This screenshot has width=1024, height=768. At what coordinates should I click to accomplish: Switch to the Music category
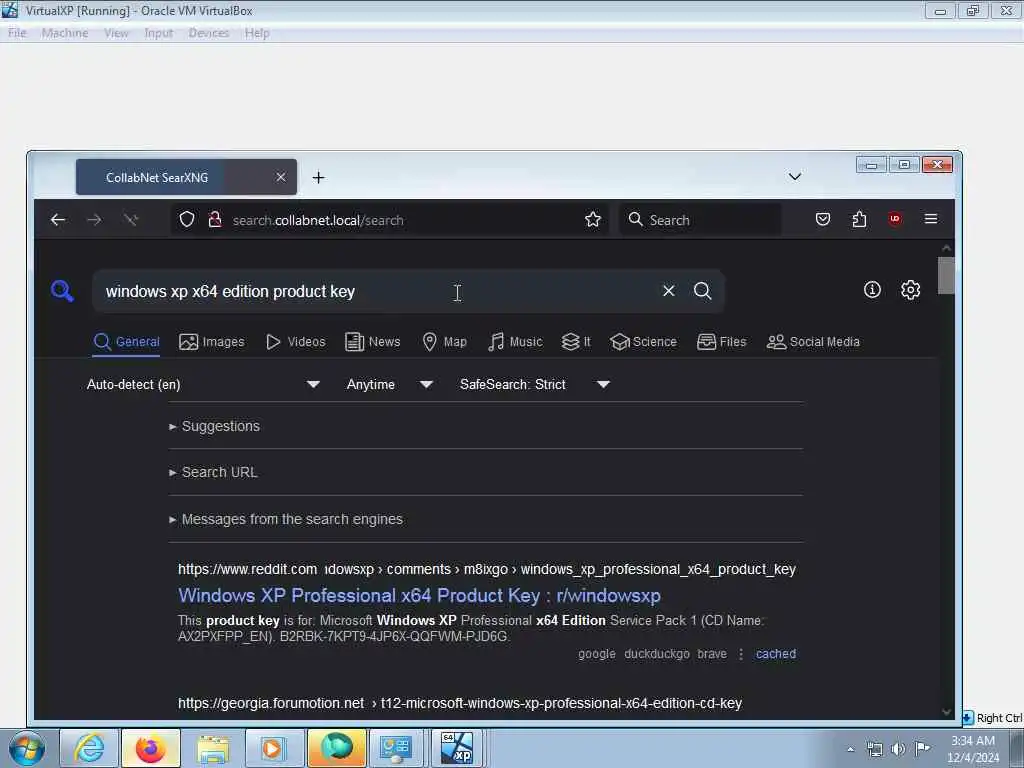tap(515, 342)
